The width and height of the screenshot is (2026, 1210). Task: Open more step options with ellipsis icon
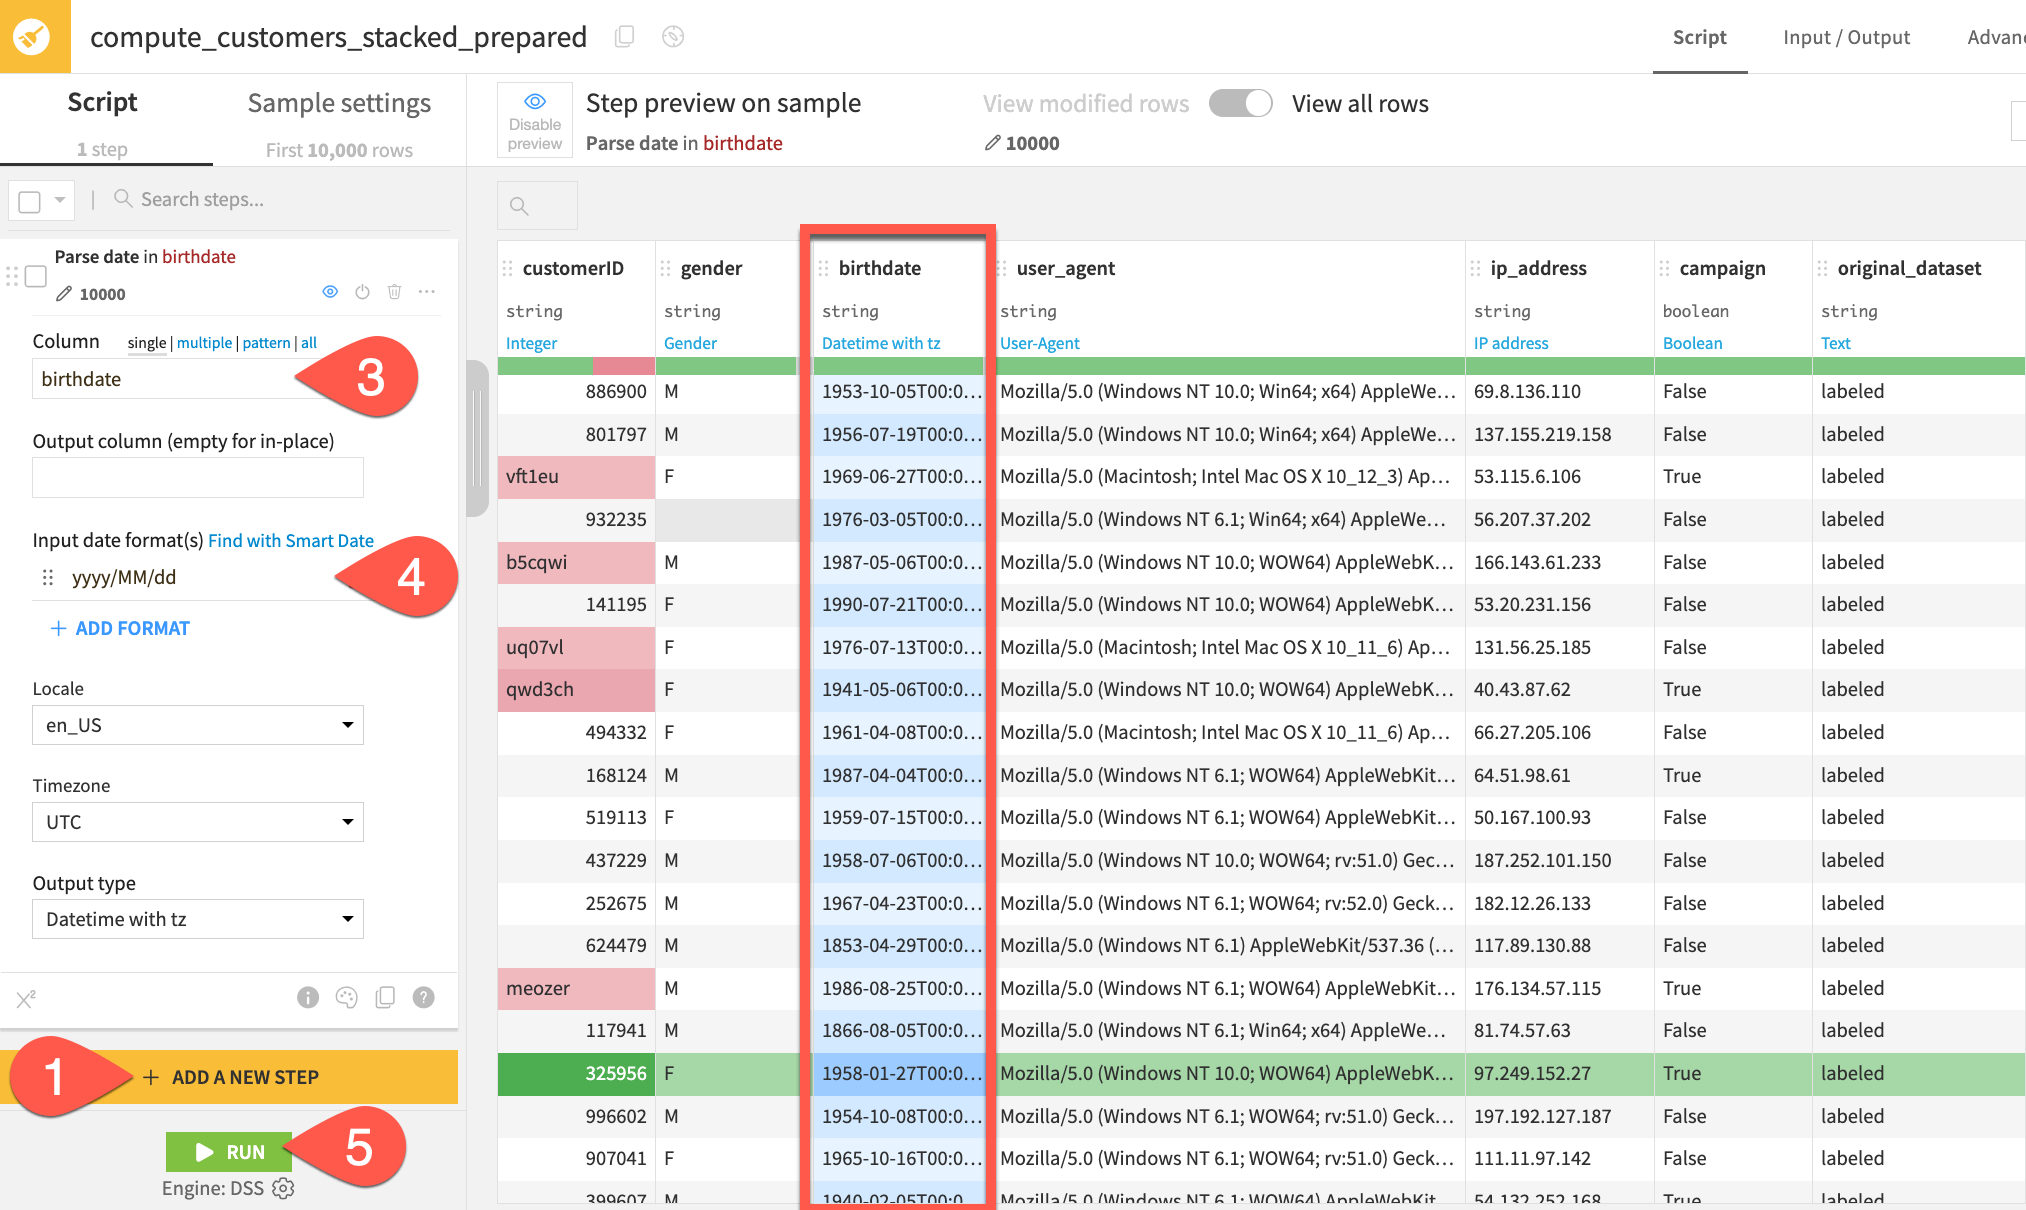point(427,292)
